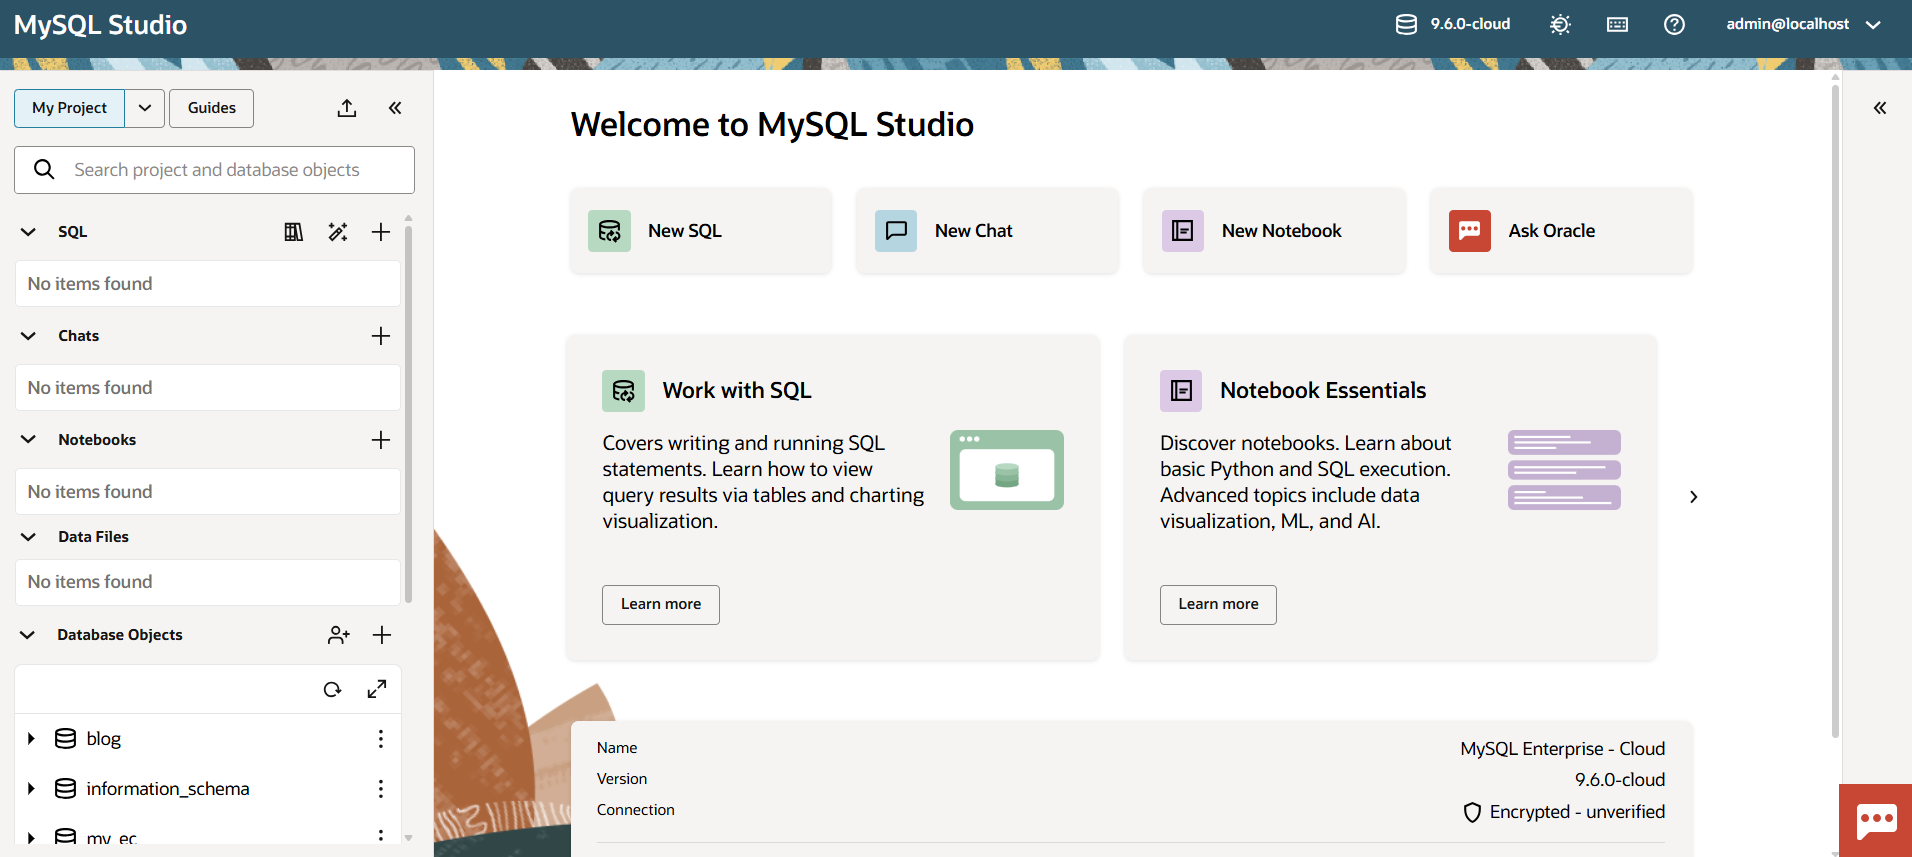
Task: Add new SQL with plus icon
Action: (381, 232)
